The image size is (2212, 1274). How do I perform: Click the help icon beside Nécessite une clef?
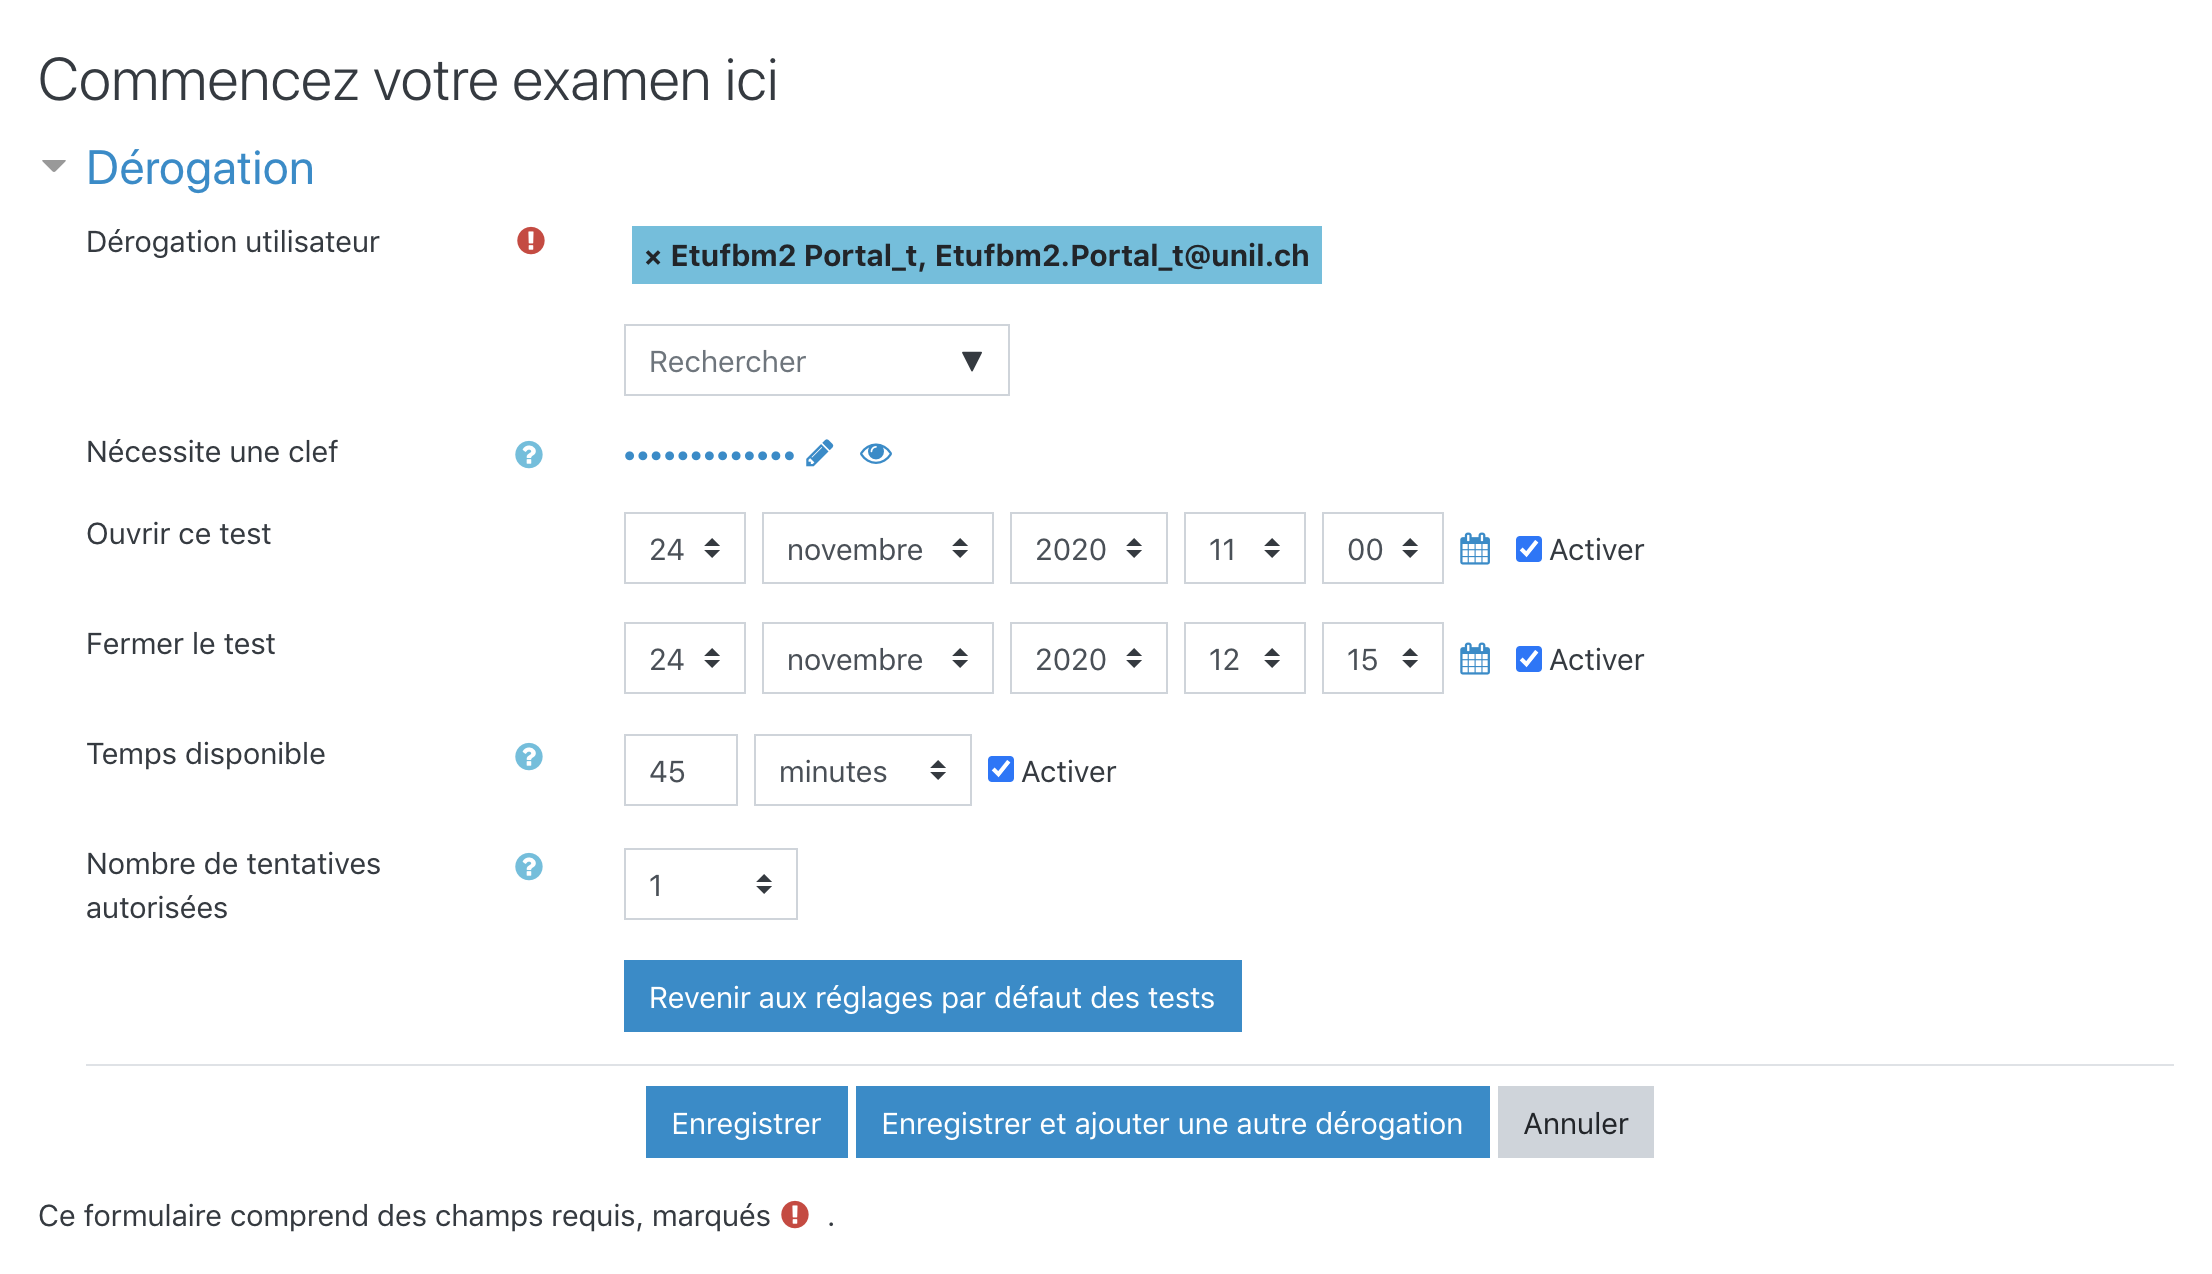[x=529, y=455]
